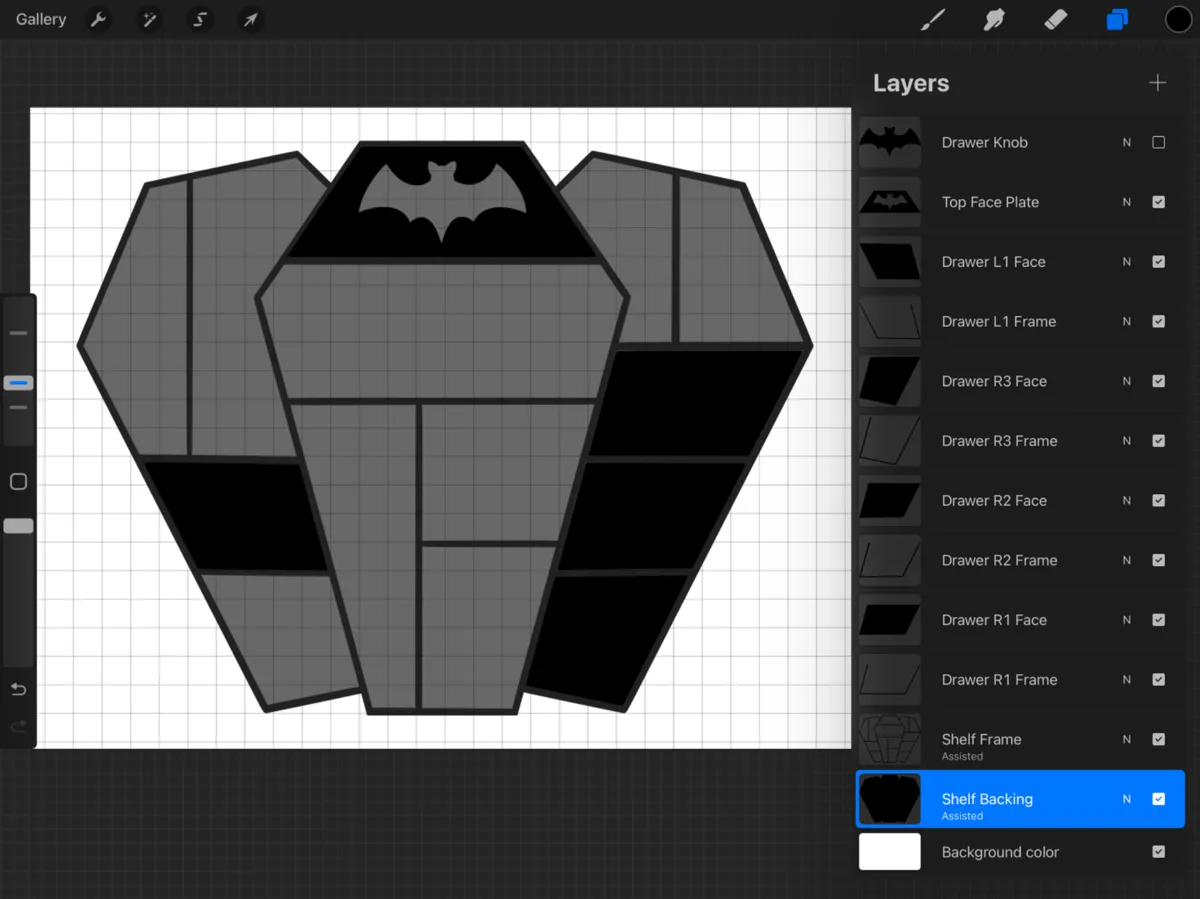Close the Layers panel via layers icon
This screenshot has width=1200, height=899.
tap(1117, 20)
